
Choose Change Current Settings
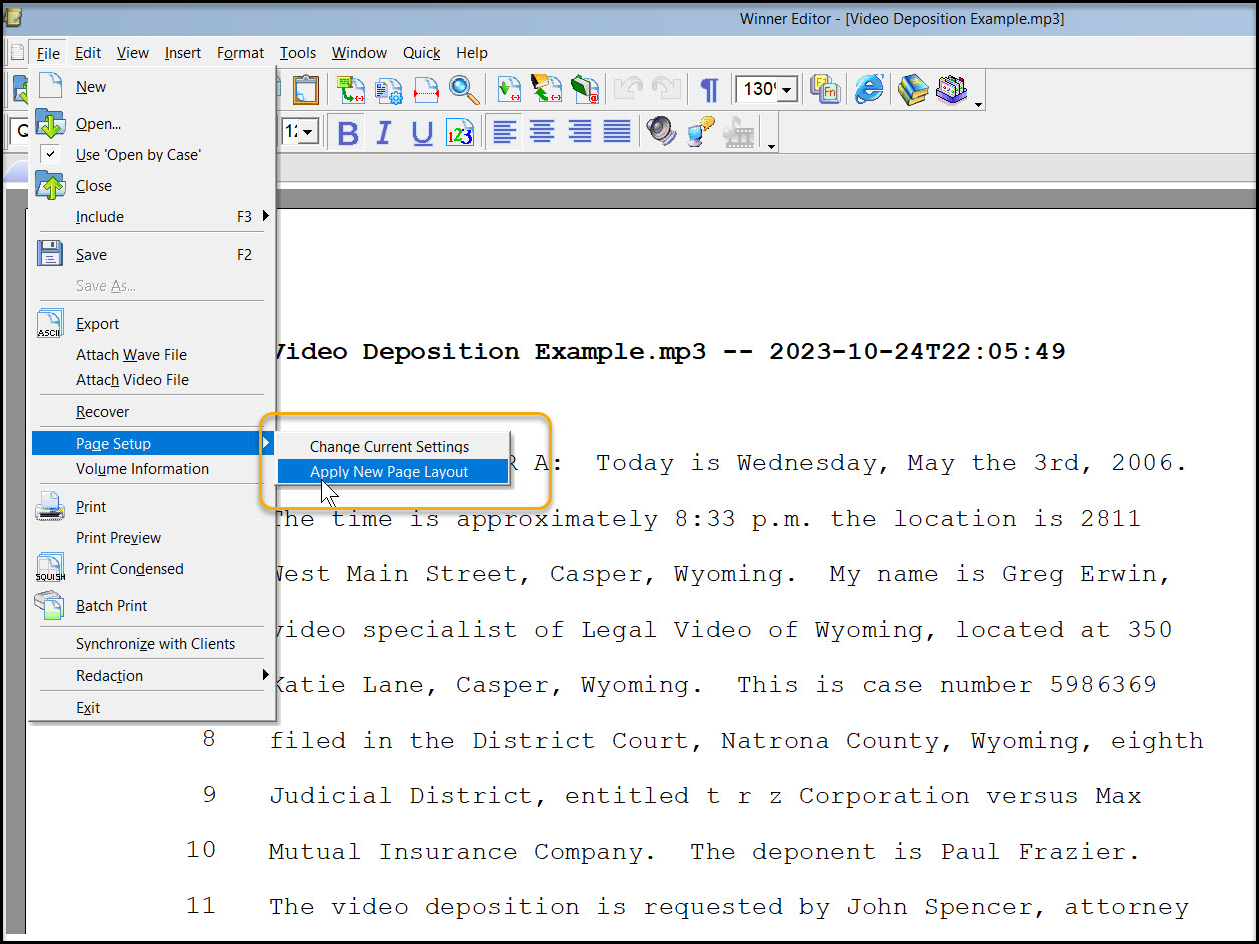[392, 447]
